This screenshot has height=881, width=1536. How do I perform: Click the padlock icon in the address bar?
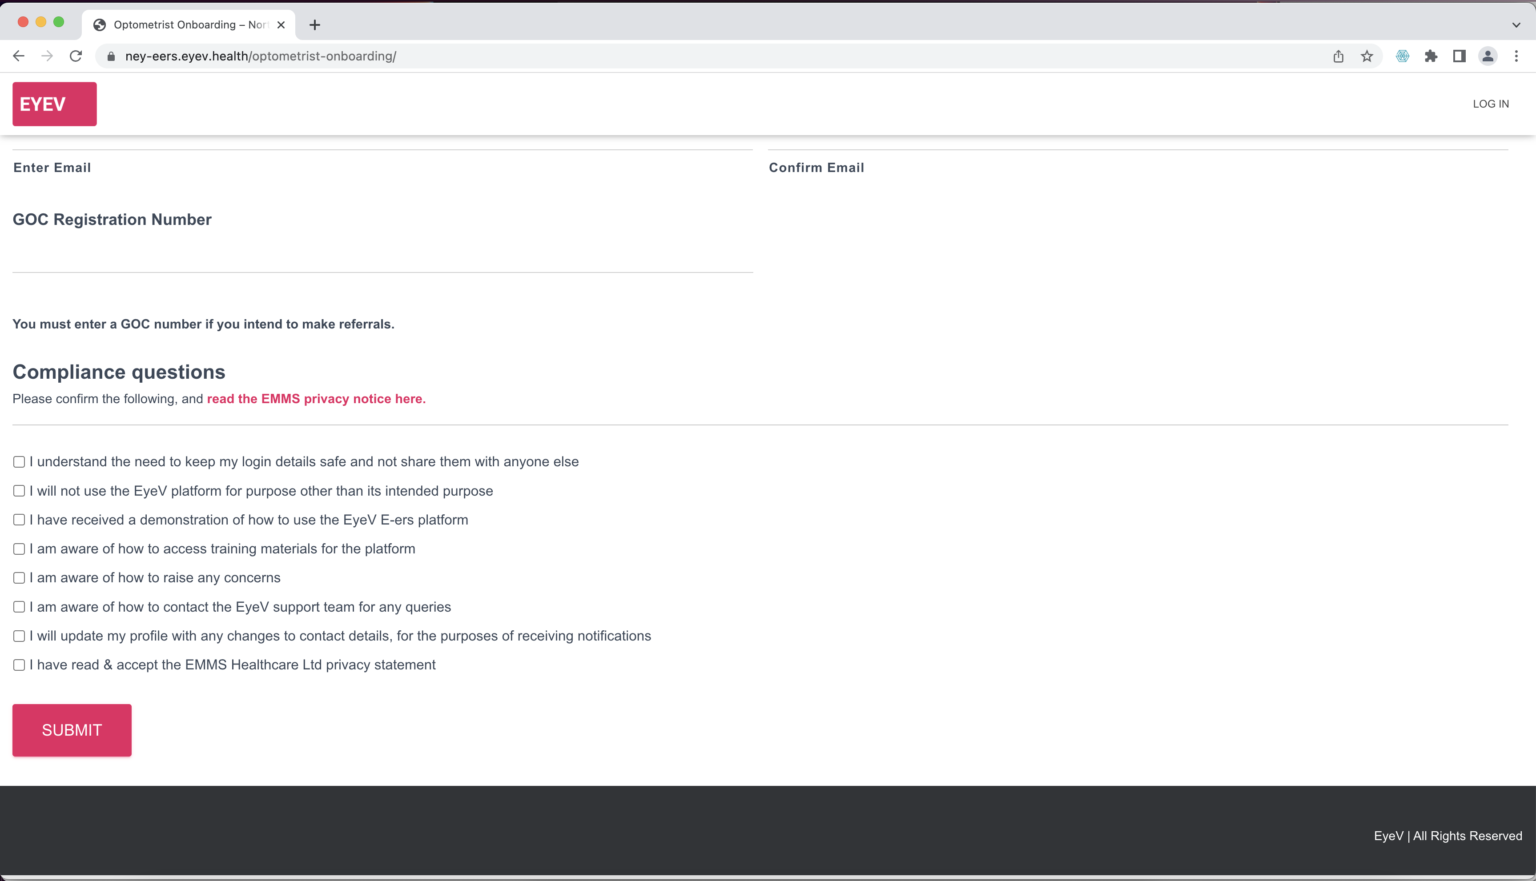(110, 56)
